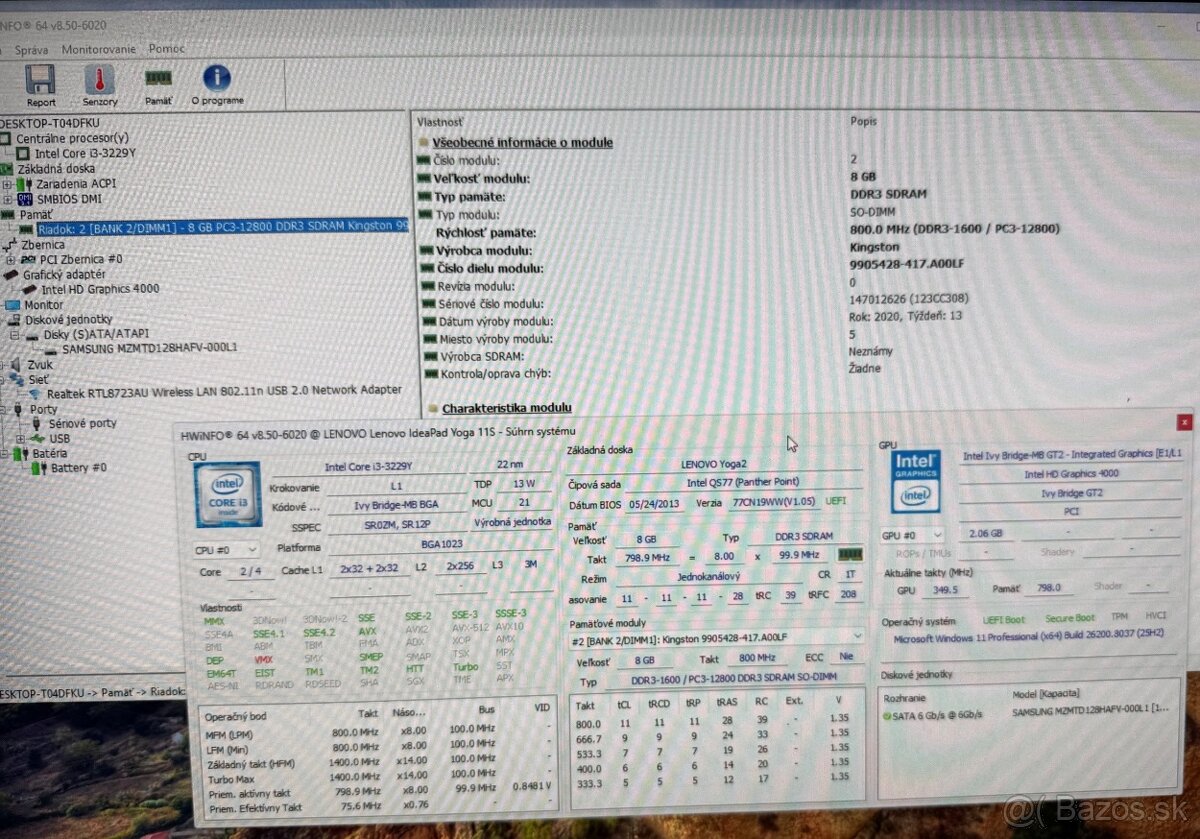Open the Monitorovanie menu

pos(98,48)
